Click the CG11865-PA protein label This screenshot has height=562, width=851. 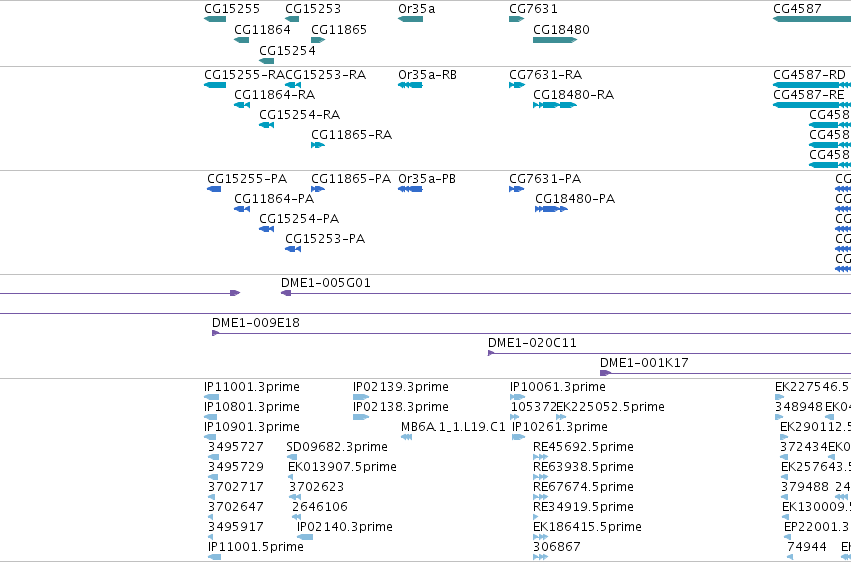click(351, 178)
